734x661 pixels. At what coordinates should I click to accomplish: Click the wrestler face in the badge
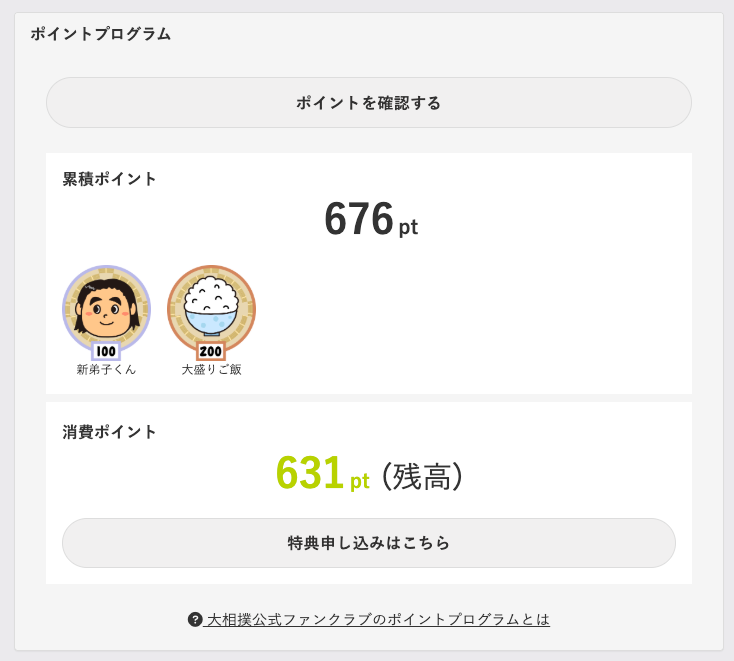coord(107,307)
